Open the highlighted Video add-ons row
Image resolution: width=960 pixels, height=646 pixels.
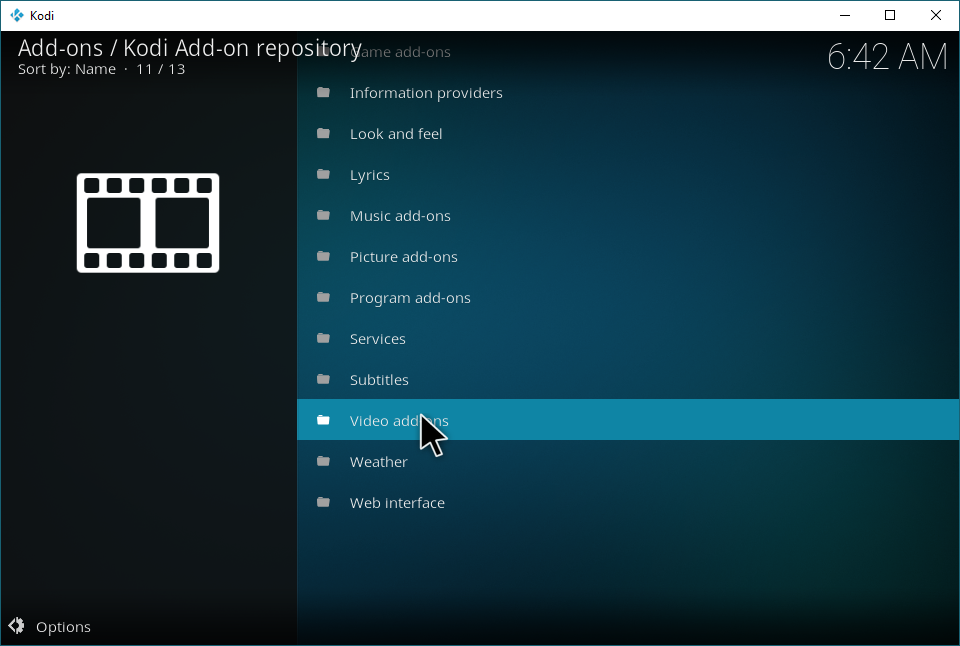click(x=628, y=419)
